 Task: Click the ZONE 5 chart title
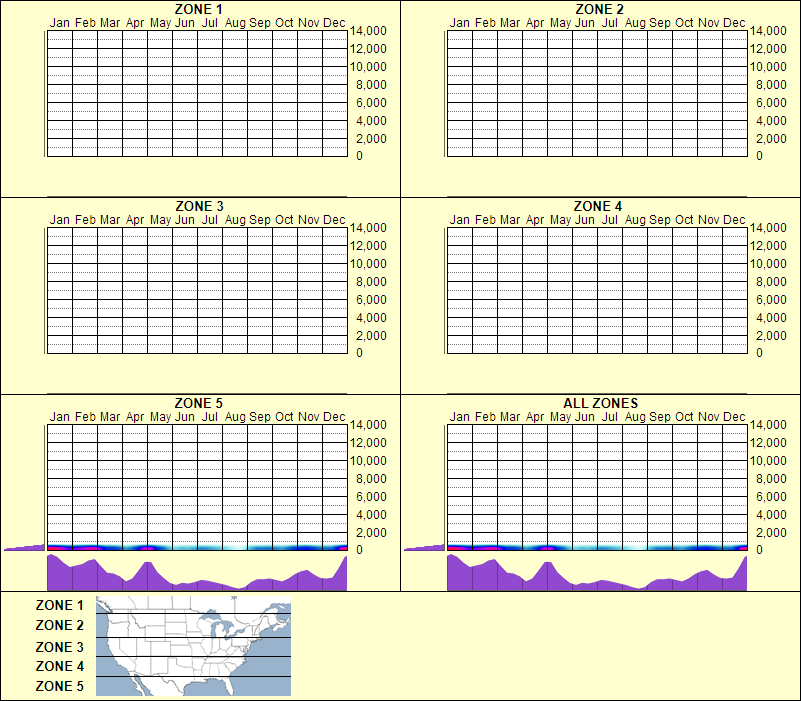coord(197,404)
